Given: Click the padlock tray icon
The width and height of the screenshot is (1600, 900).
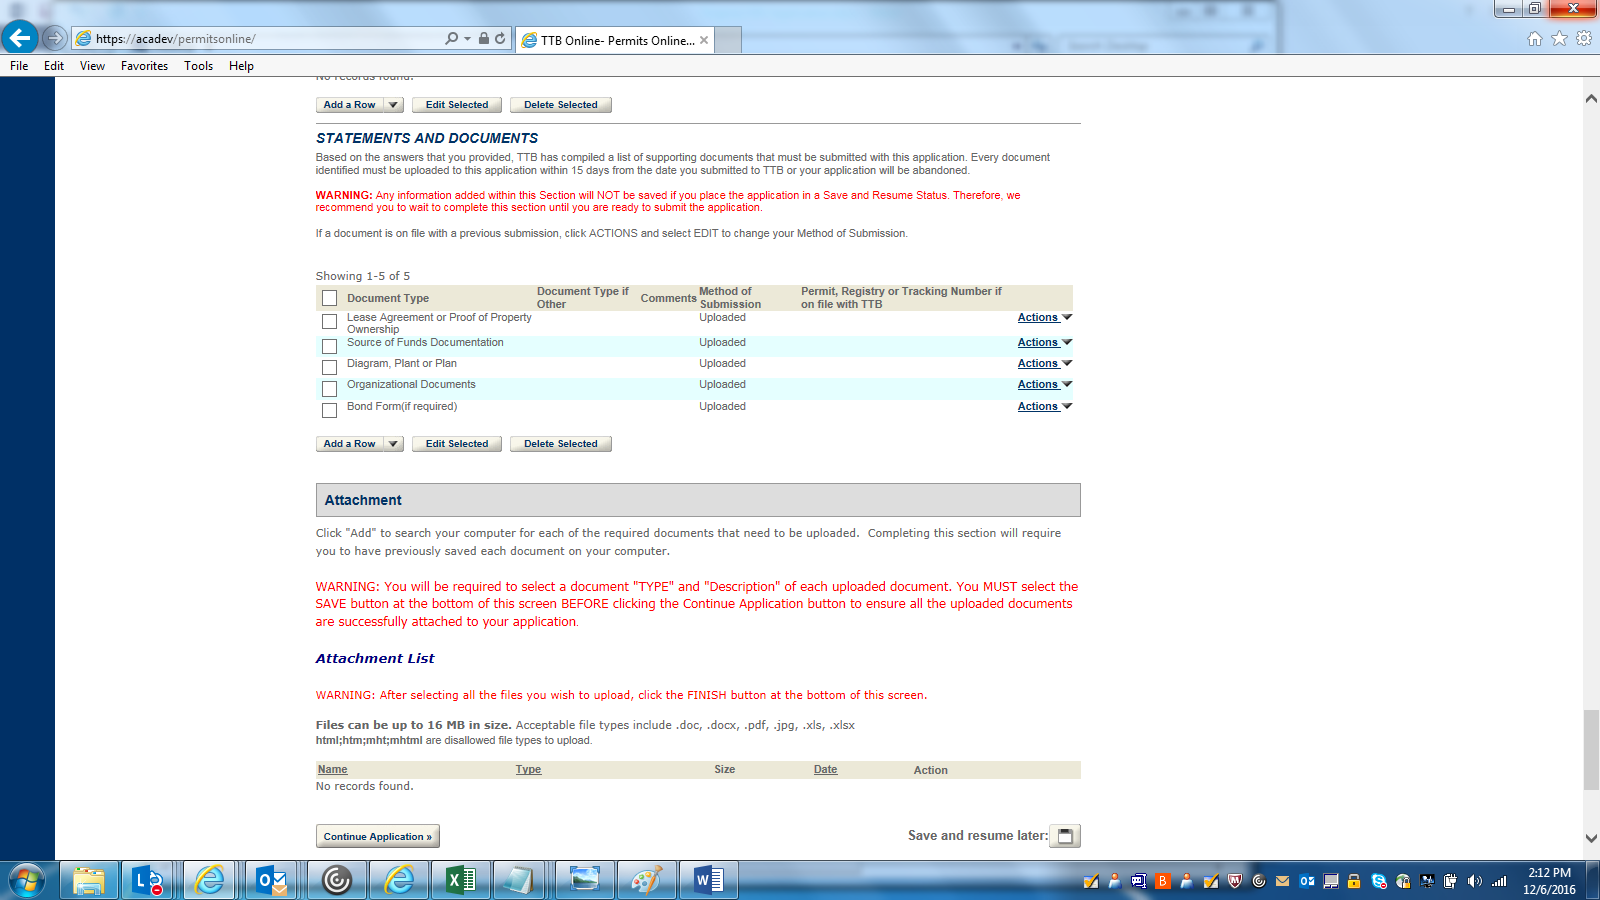Looking at the screenshot, I should pos(1354,881).
